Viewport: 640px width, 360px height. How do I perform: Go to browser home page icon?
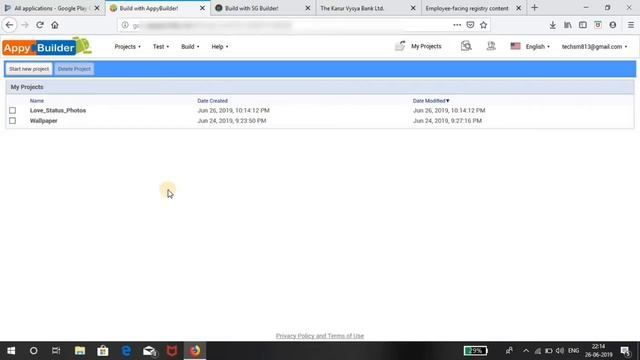[x=55, y=25]
